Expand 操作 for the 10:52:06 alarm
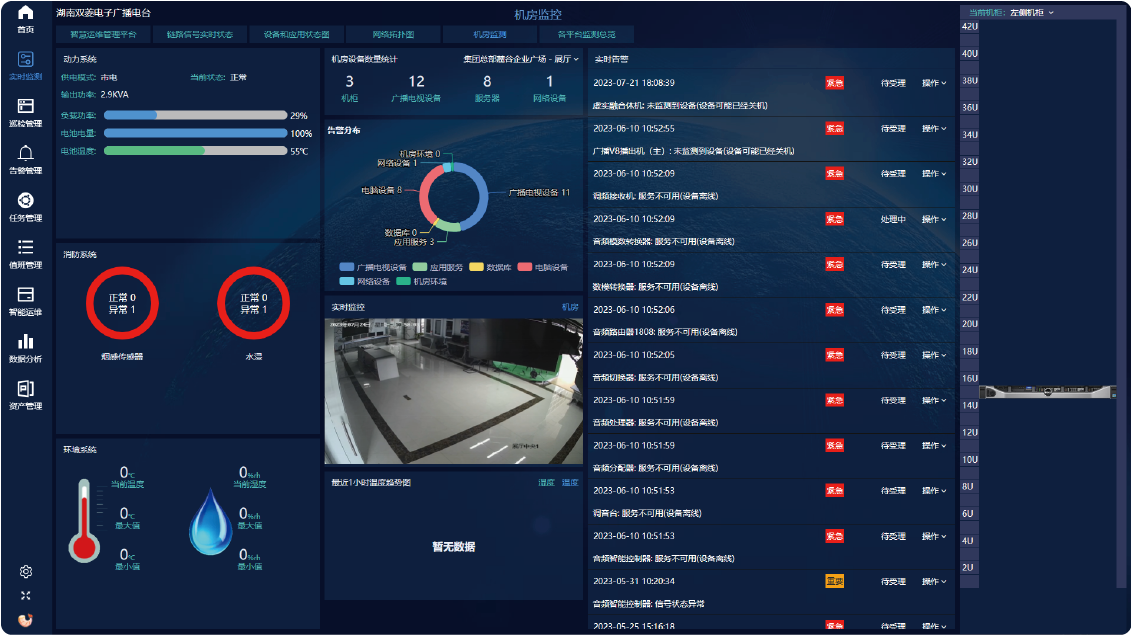 click(933, 310)
